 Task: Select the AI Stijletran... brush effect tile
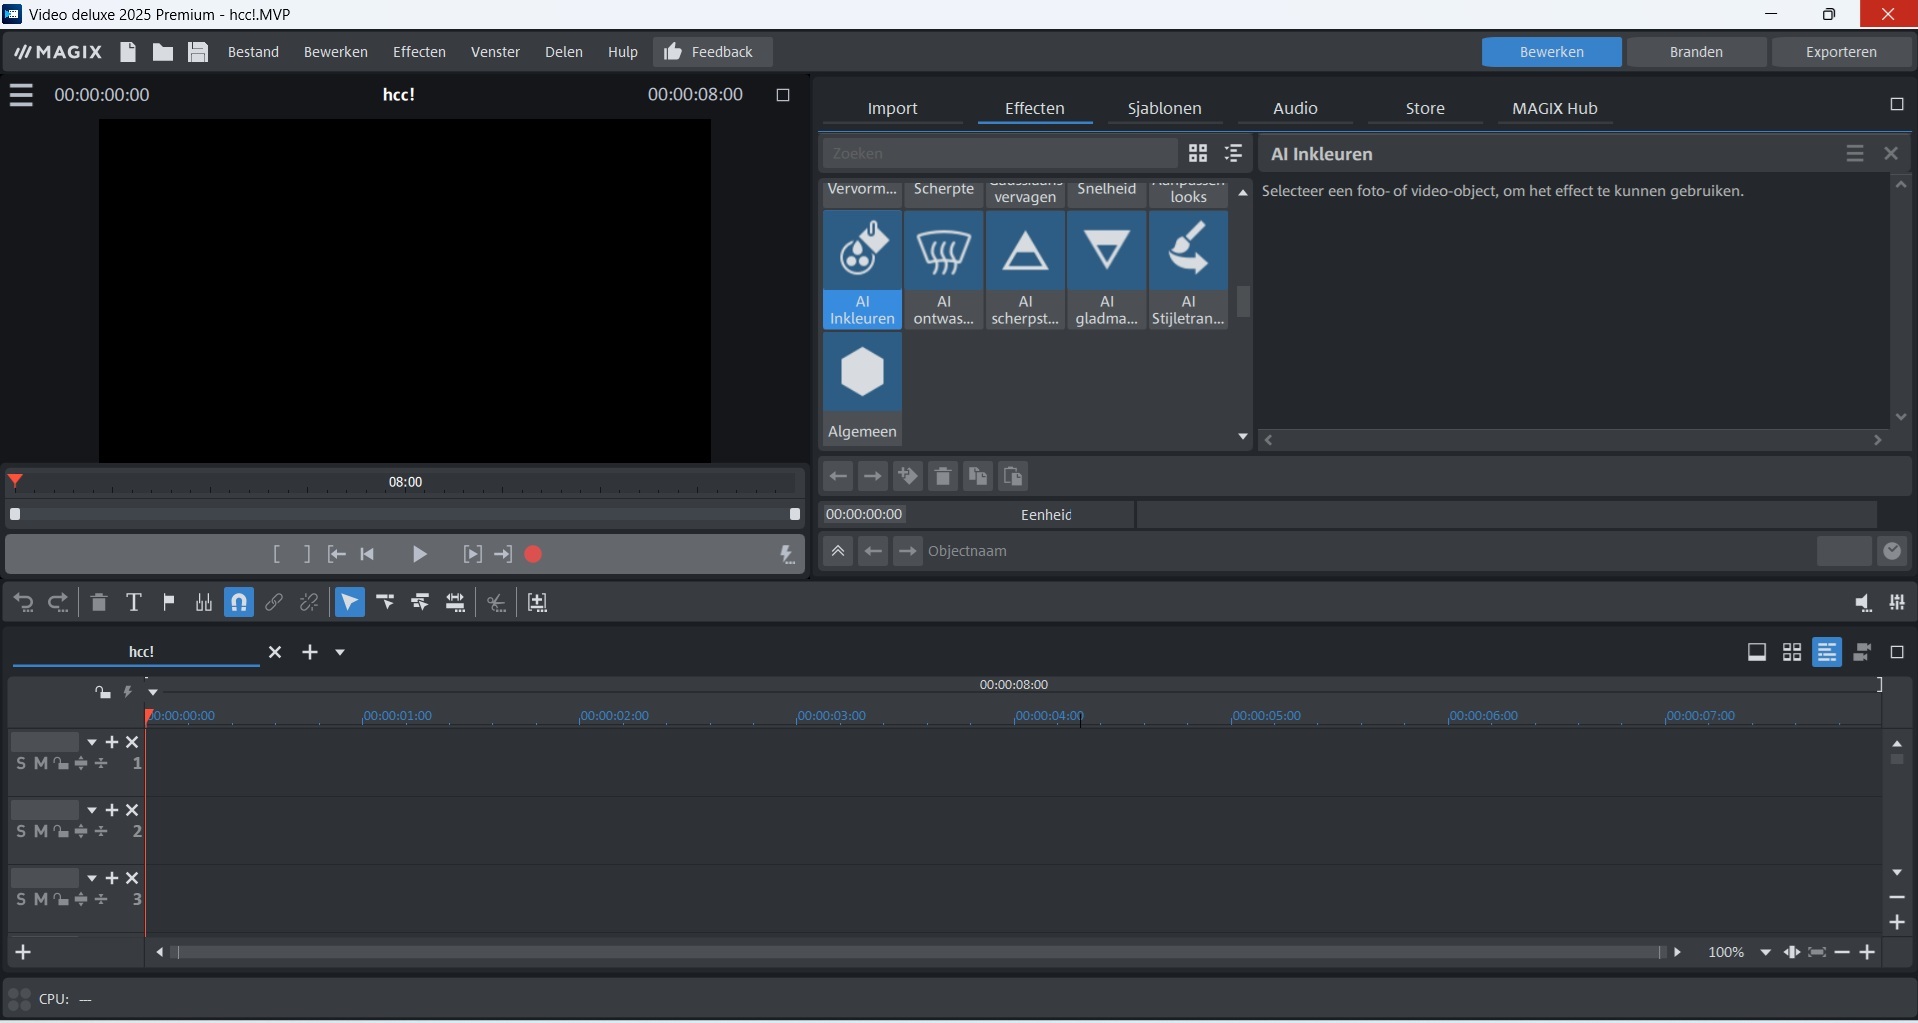(1188, 270)
